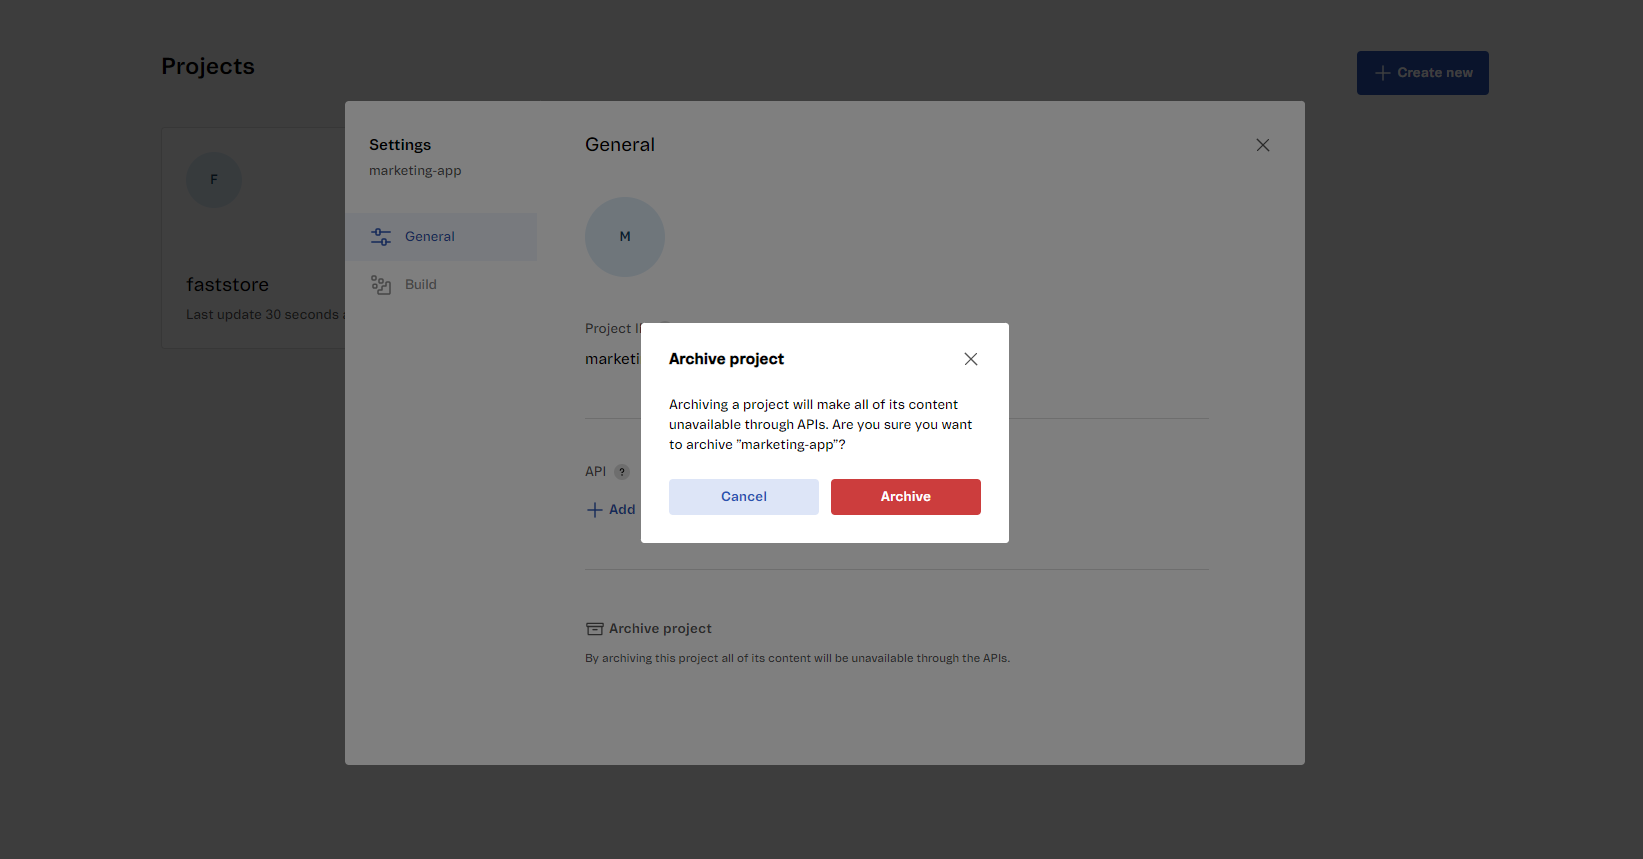Viewport: 1643px width, 859px height.
Task: Confirm with the red Archive button
Action: [x=905, y=497]
